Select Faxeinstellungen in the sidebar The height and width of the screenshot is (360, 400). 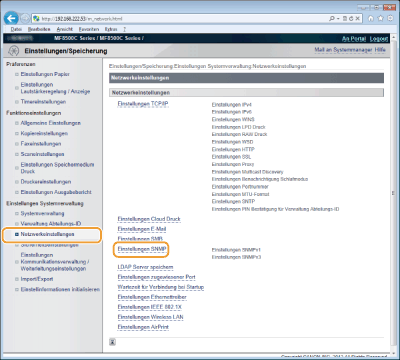pos(41,144)
